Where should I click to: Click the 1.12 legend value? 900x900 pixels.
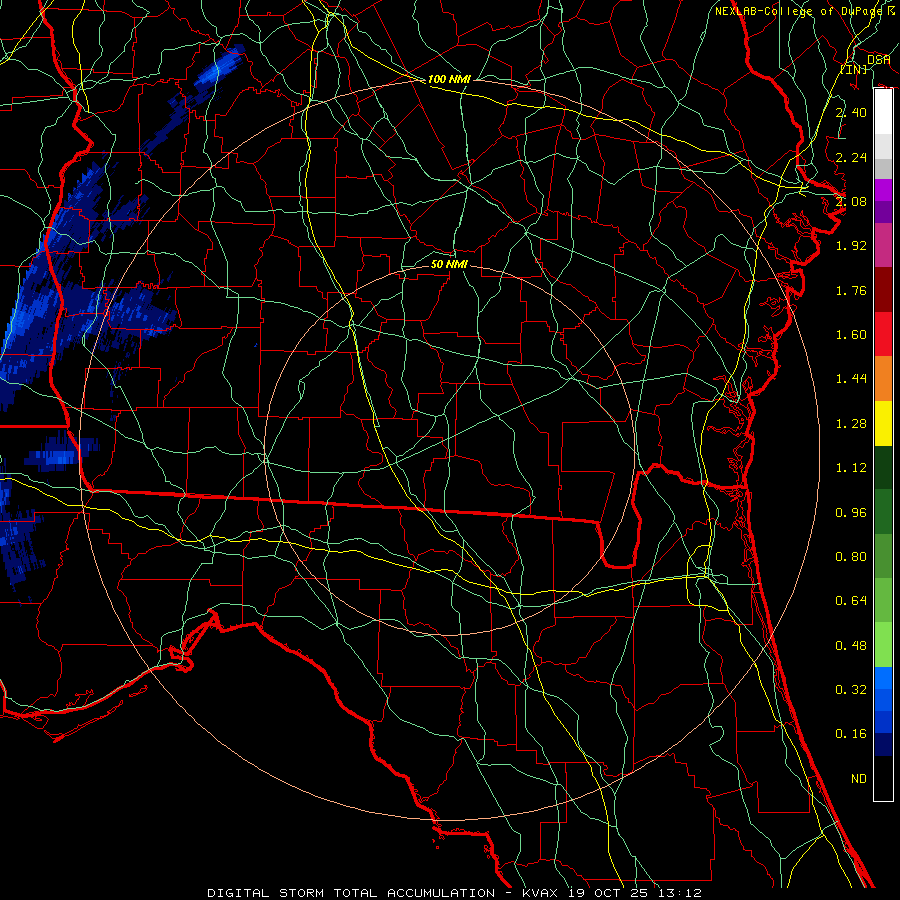tap(851, 468)
